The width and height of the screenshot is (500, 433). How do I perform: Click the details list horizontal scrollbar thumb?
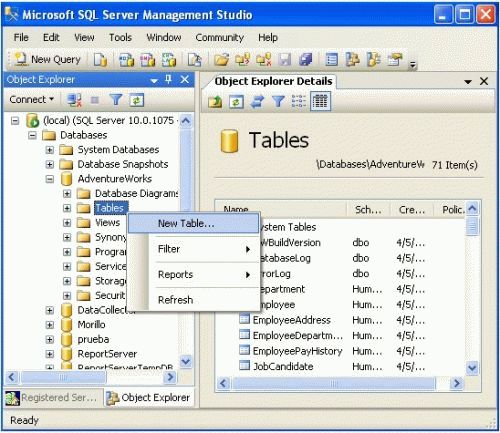click(x=334, y=384)
